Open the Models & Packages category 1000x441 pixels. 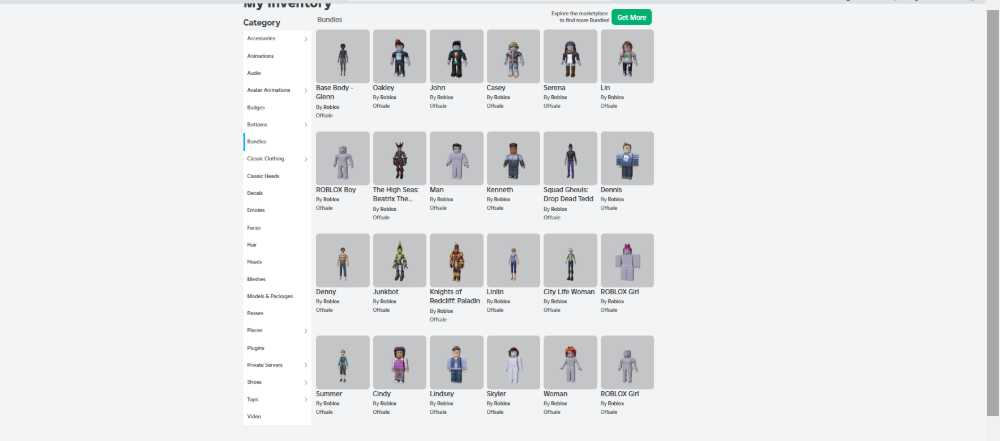click(x=270, y=296)
